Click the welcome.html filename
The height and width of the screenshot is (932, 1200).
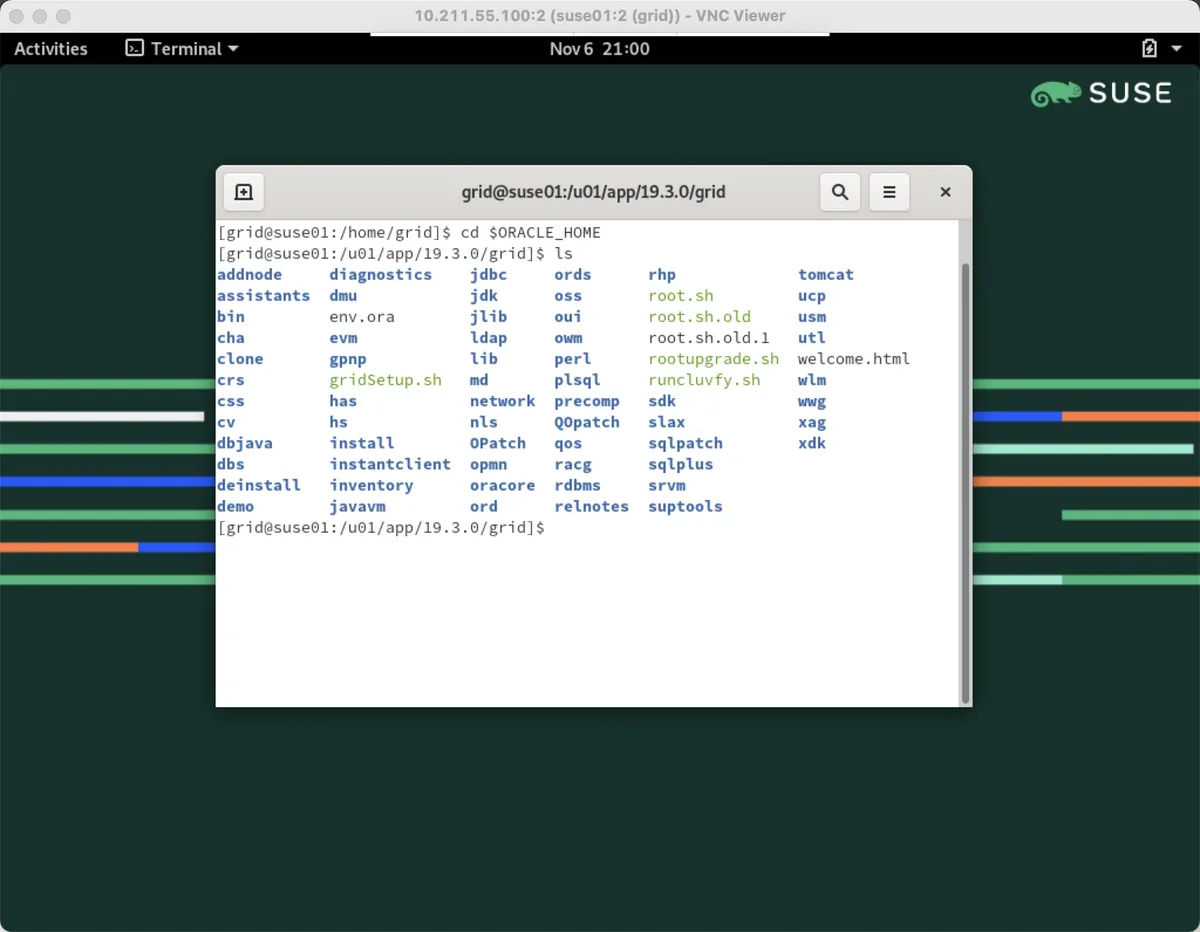click(x=853, y=358)
